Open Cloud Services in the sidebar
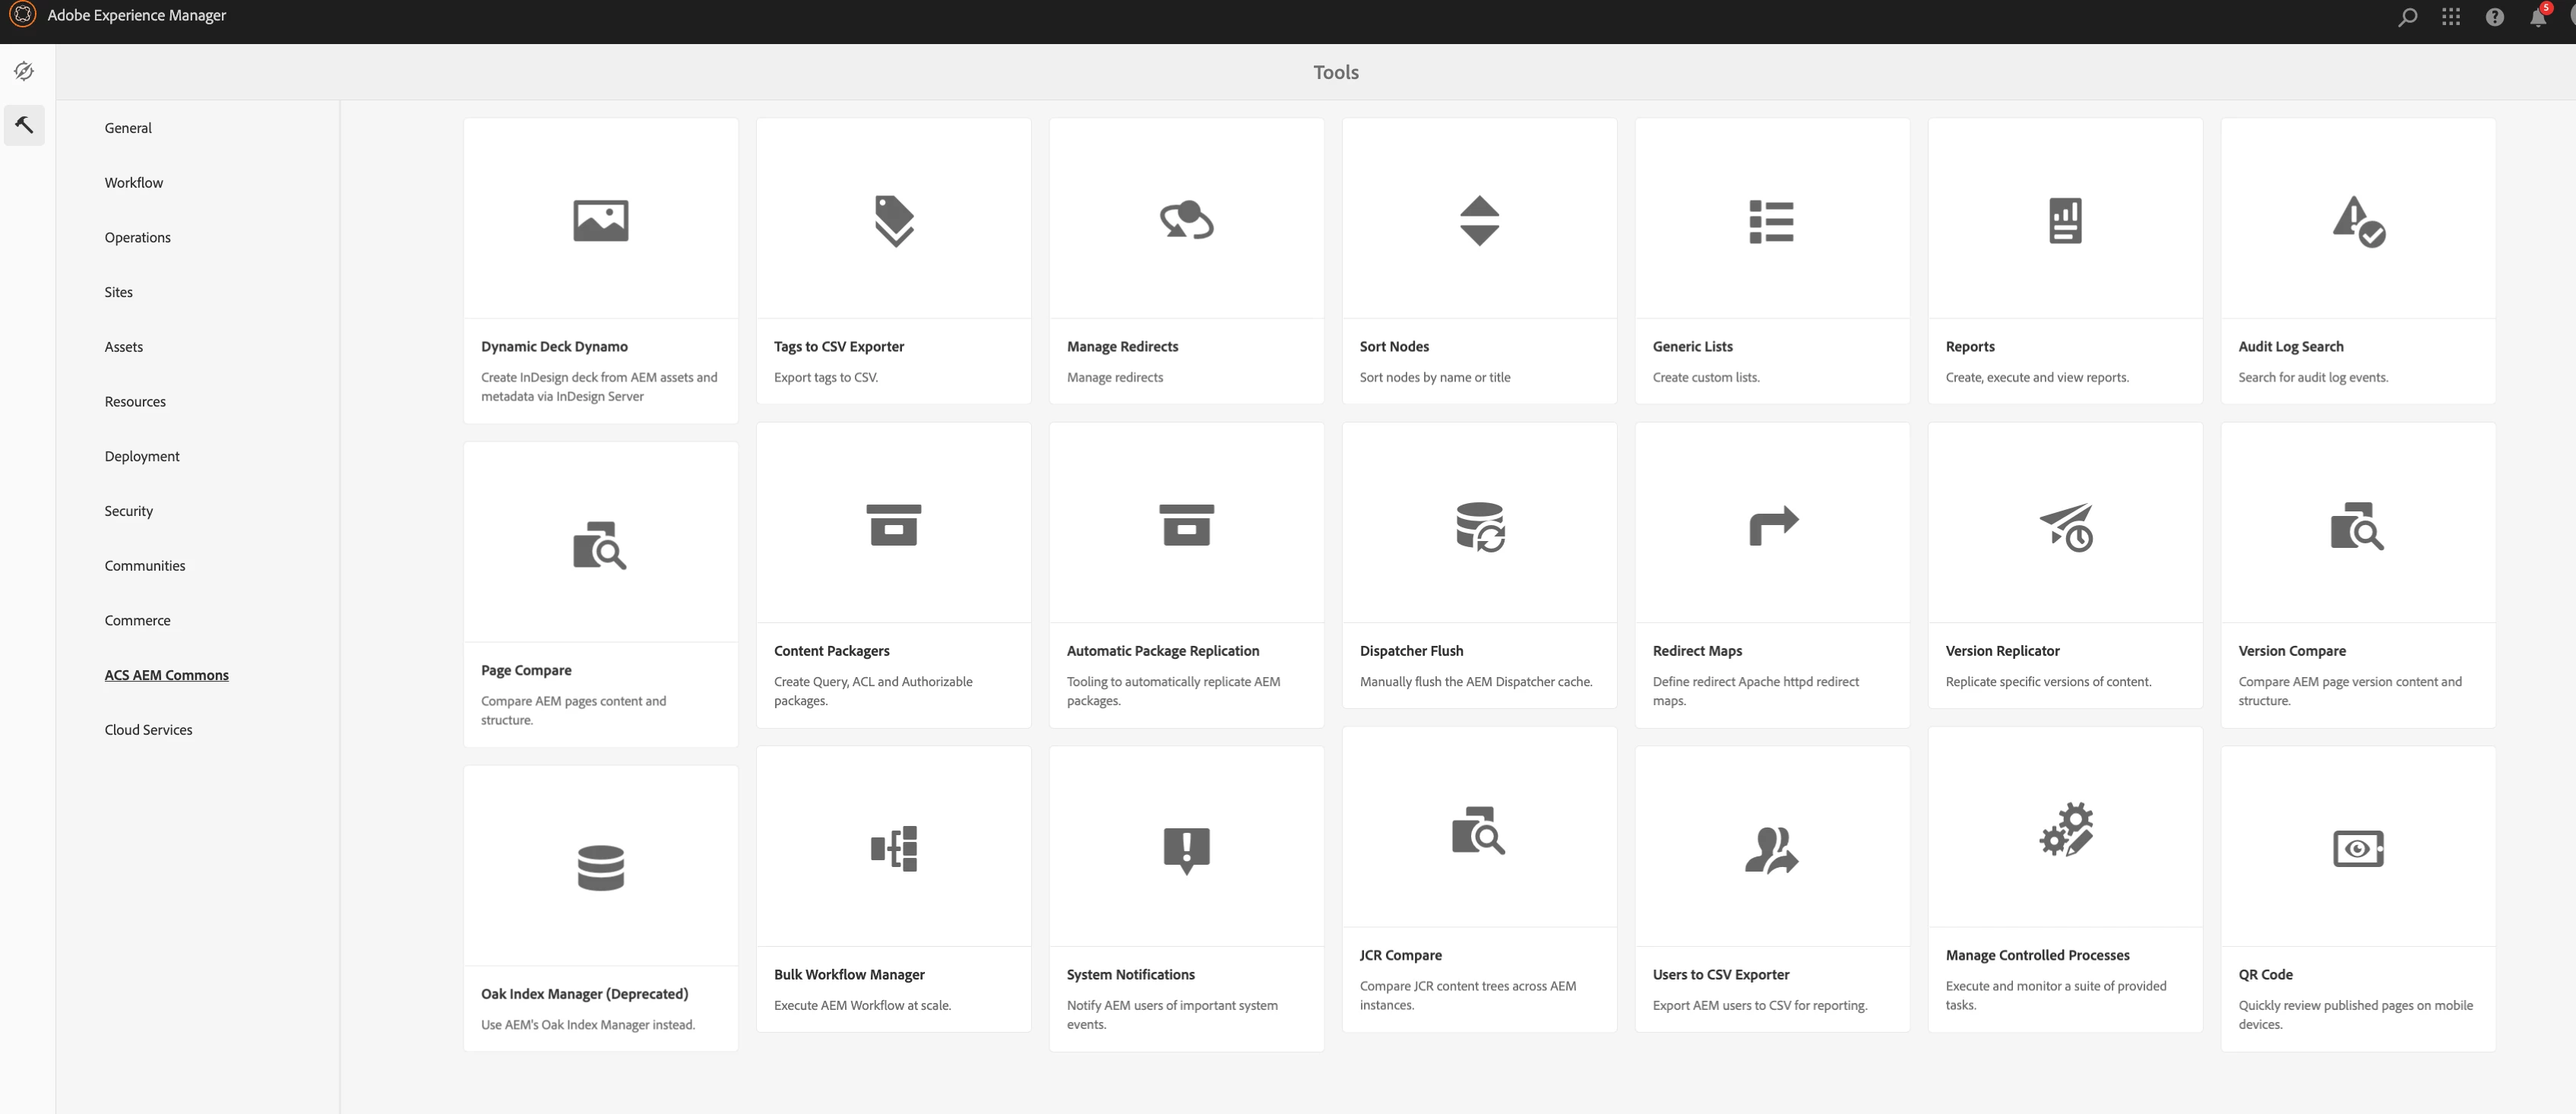Image resolution: width=2576 pixels, height=1114 pixels. pyautogui.click(x=148, y=730)
